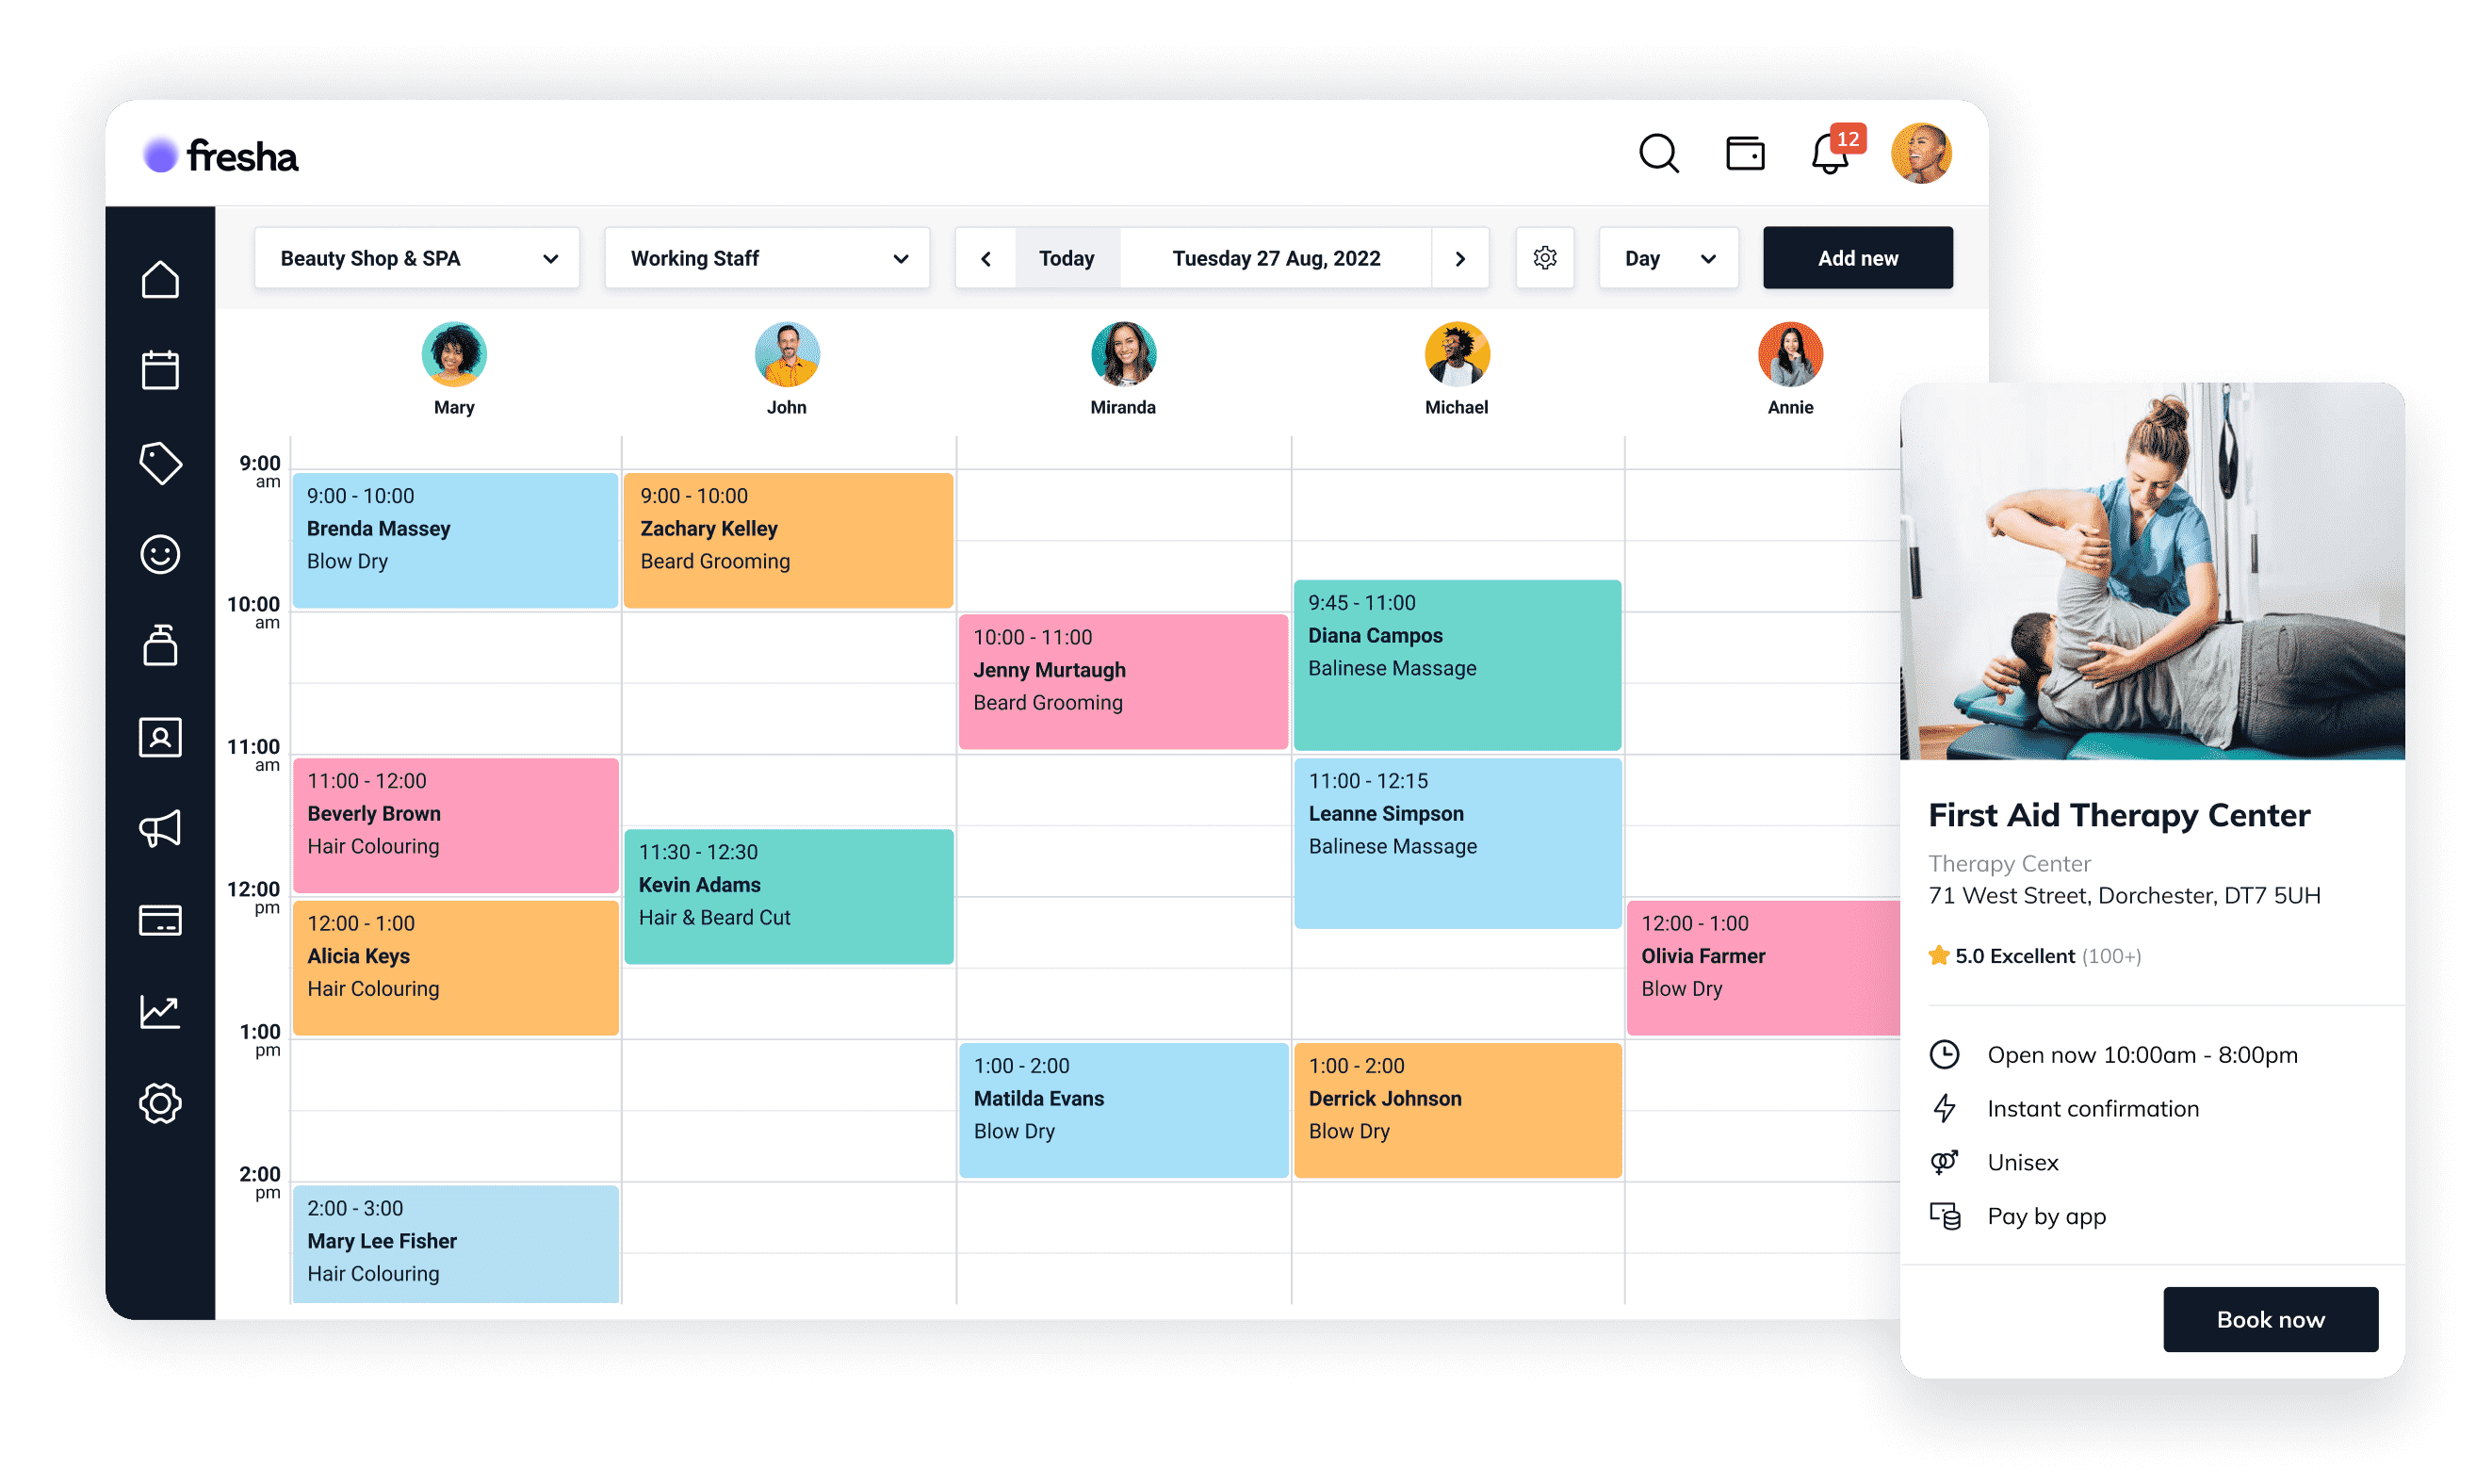The image size is (2476, 1484).
Task: Expand the Day view selector dropdown
Action: (1667, 258)
